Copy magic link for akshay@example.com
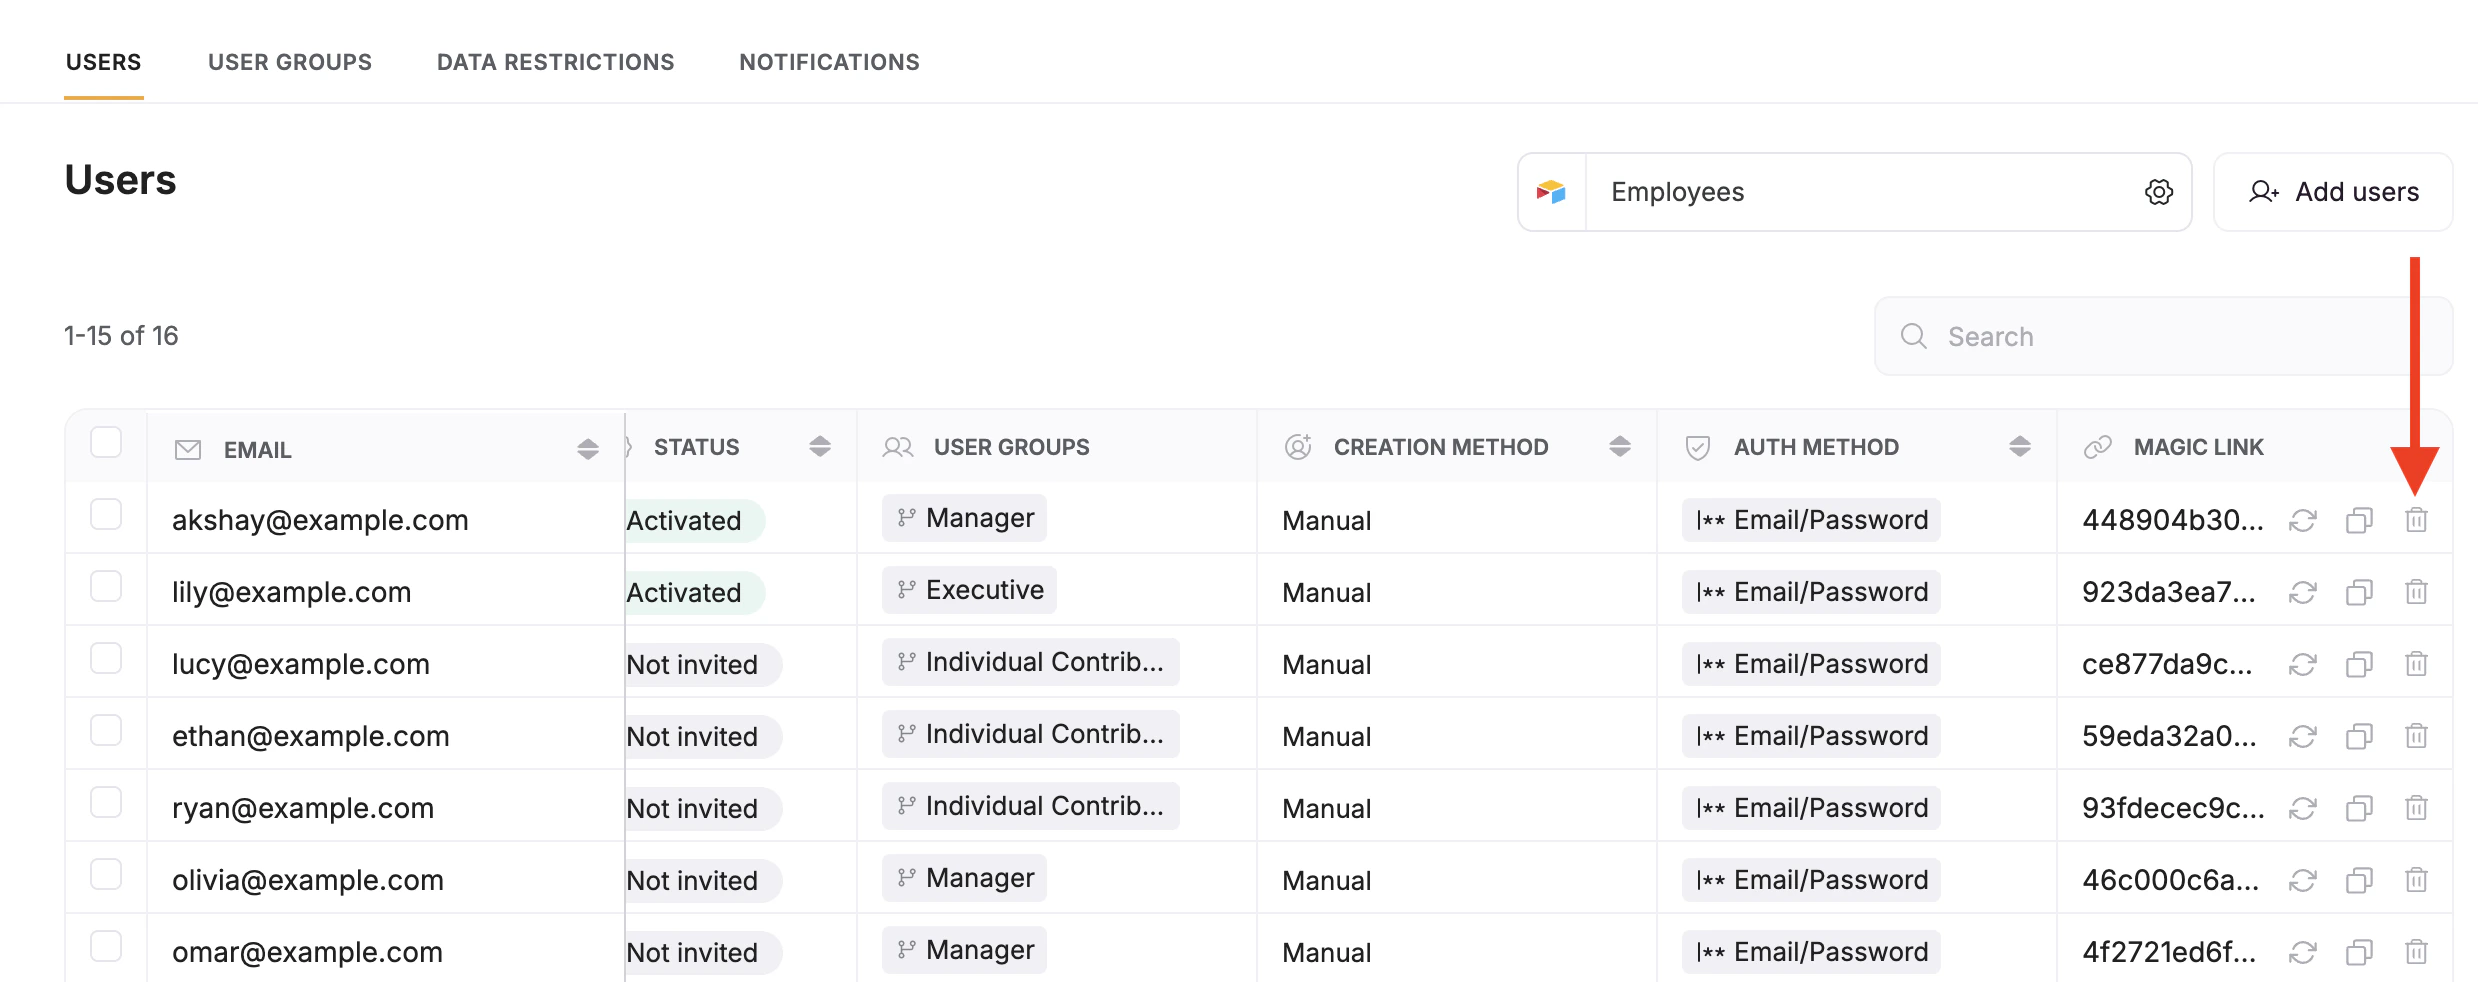Screen dimensions: 2478x982 coord(2360,520)
